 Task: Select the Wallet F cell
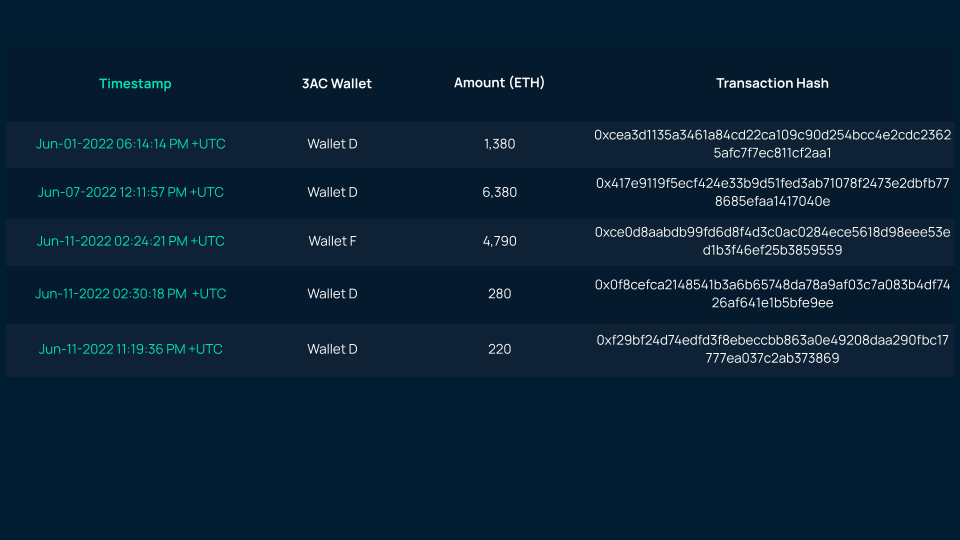pyautogui.click(x=332, y=241)
